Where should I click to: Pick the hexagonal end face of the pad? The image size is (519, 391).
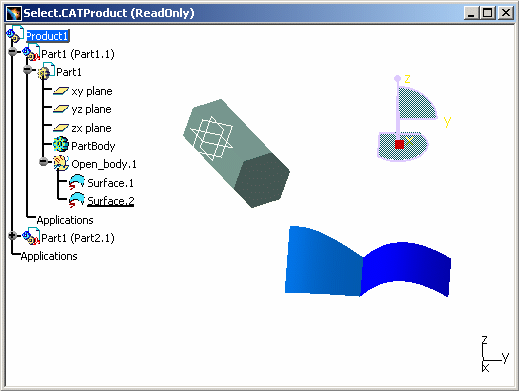click(262, 180)
